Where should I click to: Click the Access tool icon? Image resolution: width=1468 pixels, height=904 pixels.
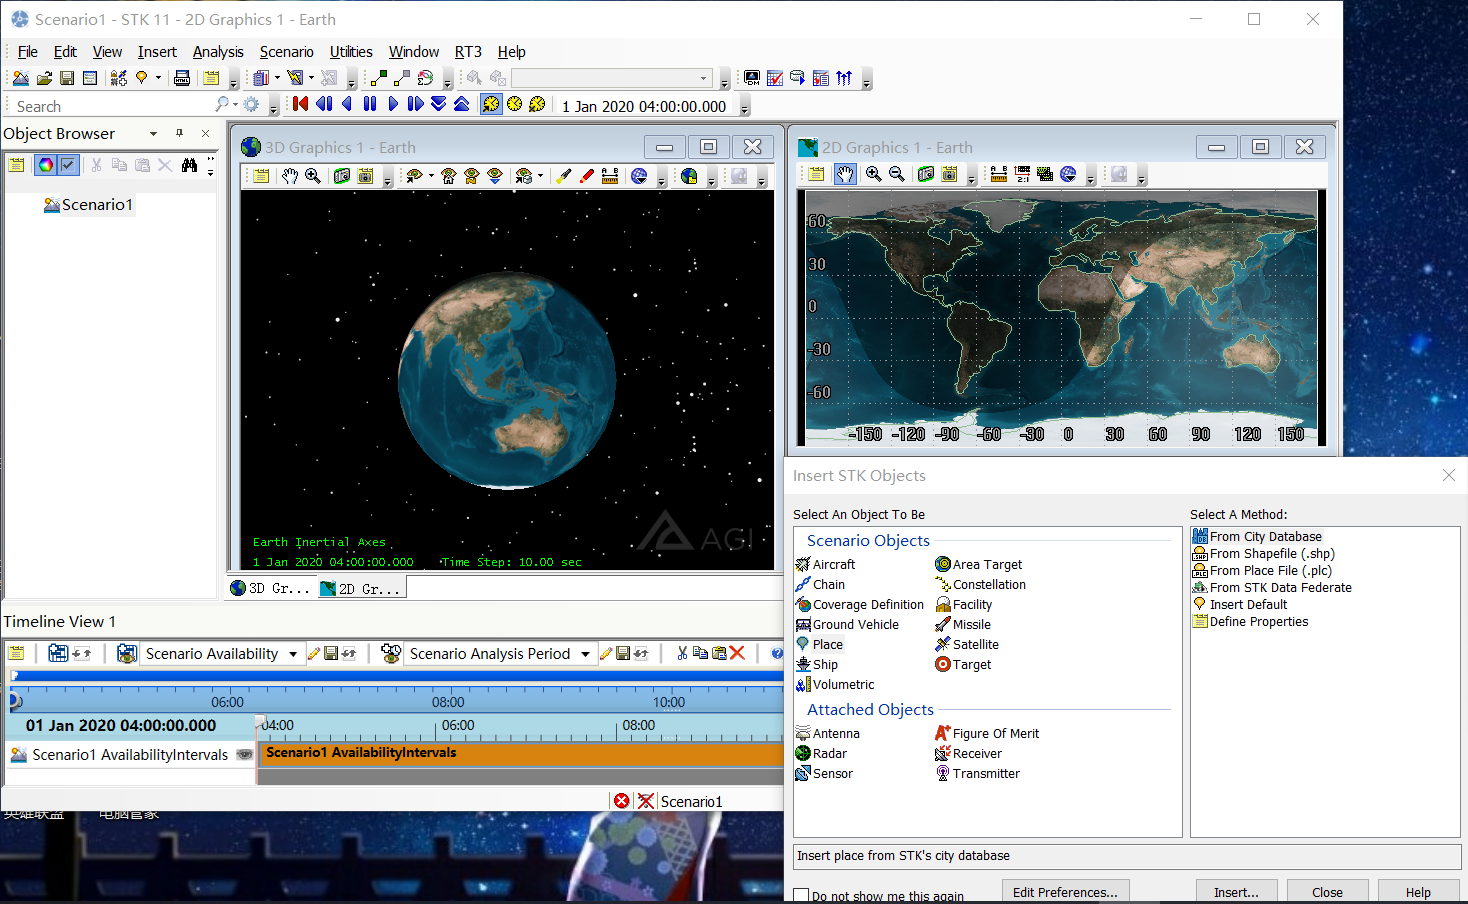[378, 78]
